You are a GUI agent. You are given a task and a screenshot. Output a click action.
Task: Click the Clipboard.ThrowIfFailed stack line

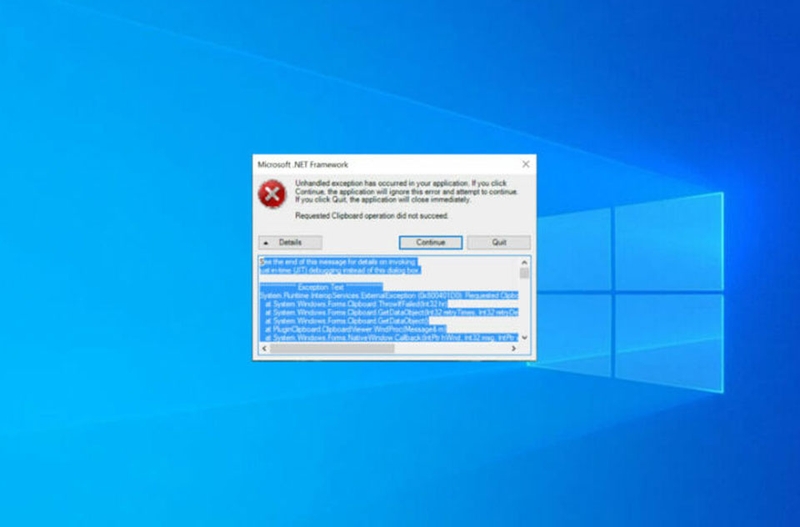[357, 304]
